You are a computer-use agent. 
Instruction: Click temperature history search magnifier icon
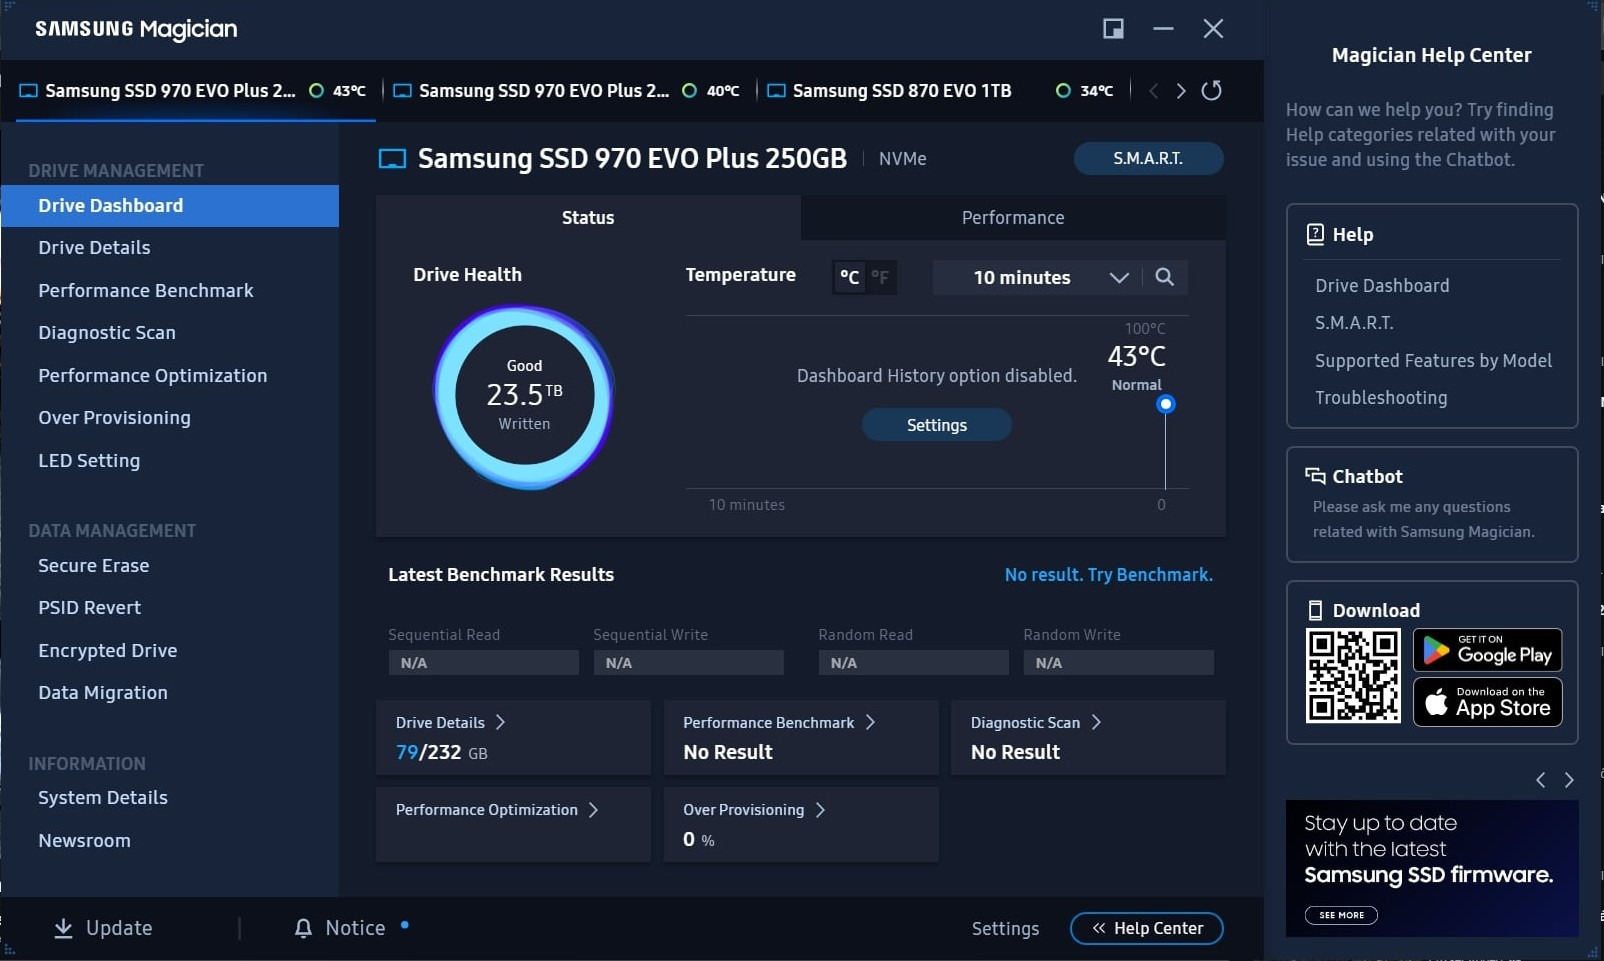pyautogui.click(x=1165, y=277)
